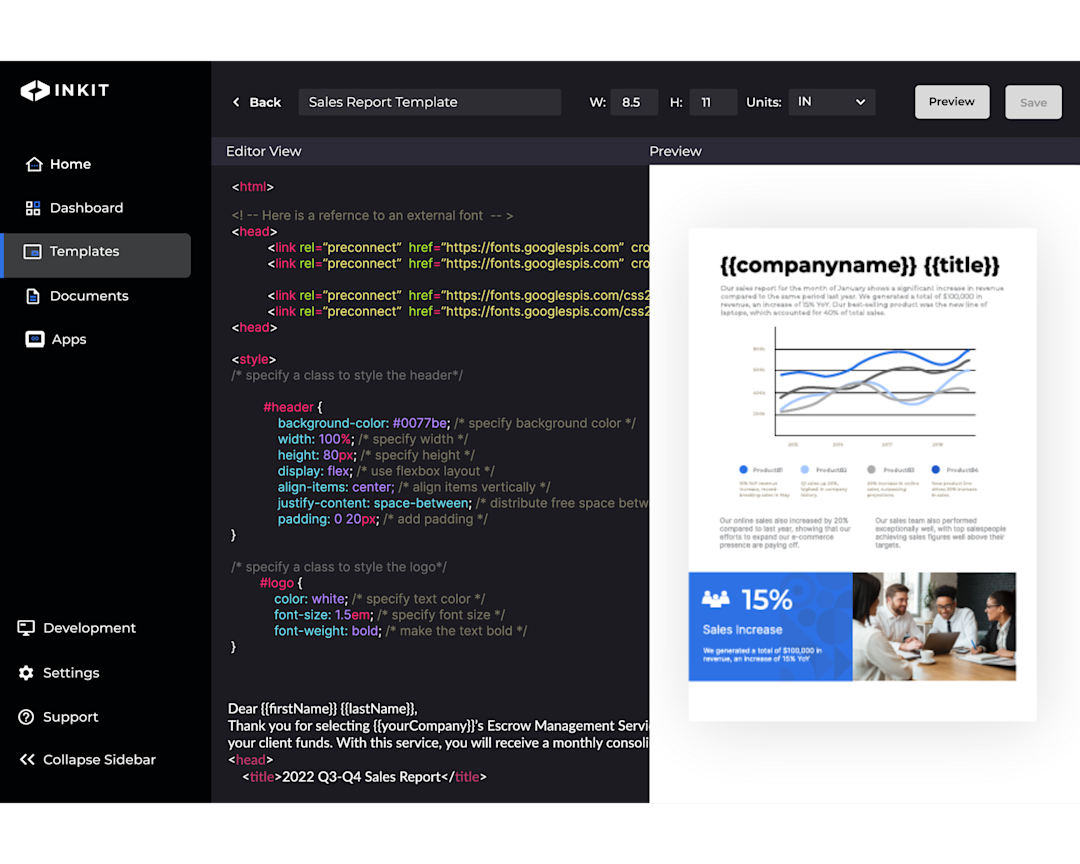Click the Support question mark icon
1080x864 pixels.
point(26,717)
